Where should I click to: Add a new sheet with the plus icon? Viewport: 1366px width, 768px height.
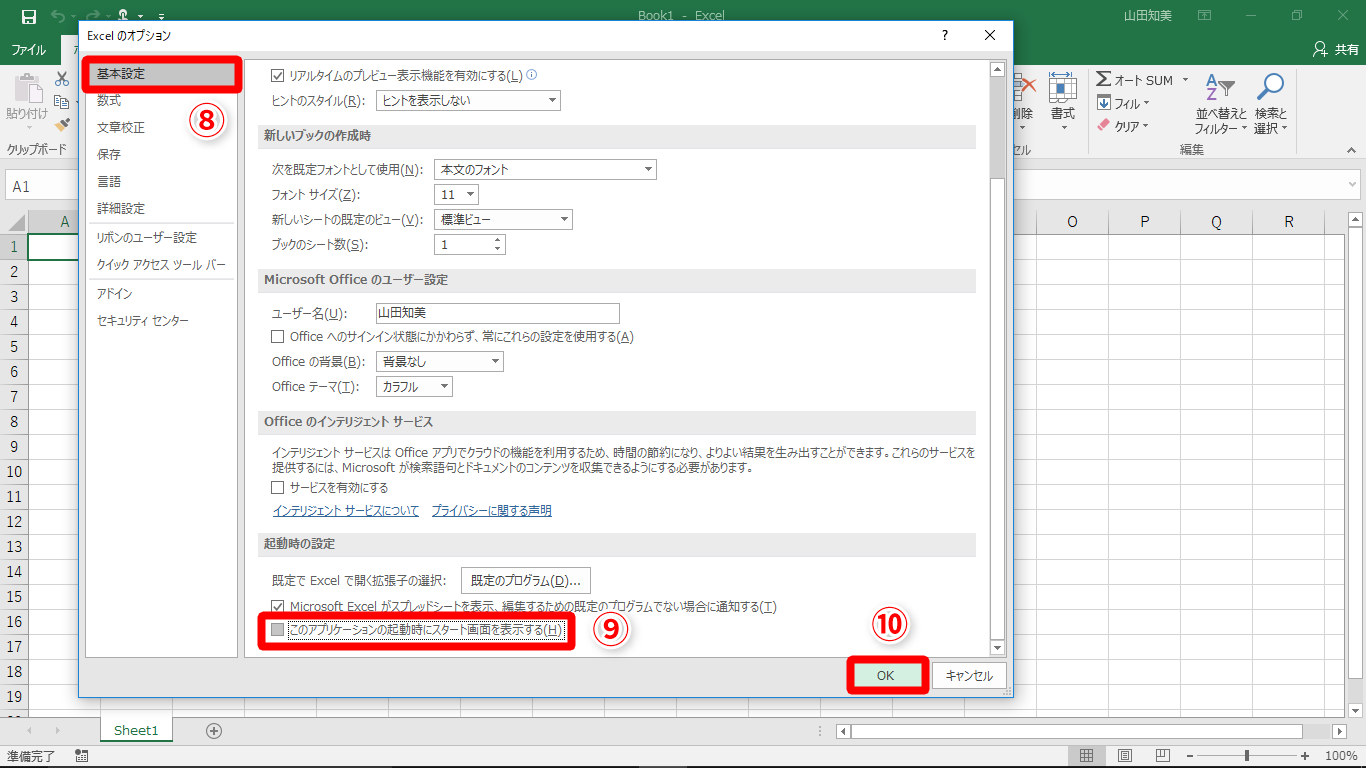point(213,731)
